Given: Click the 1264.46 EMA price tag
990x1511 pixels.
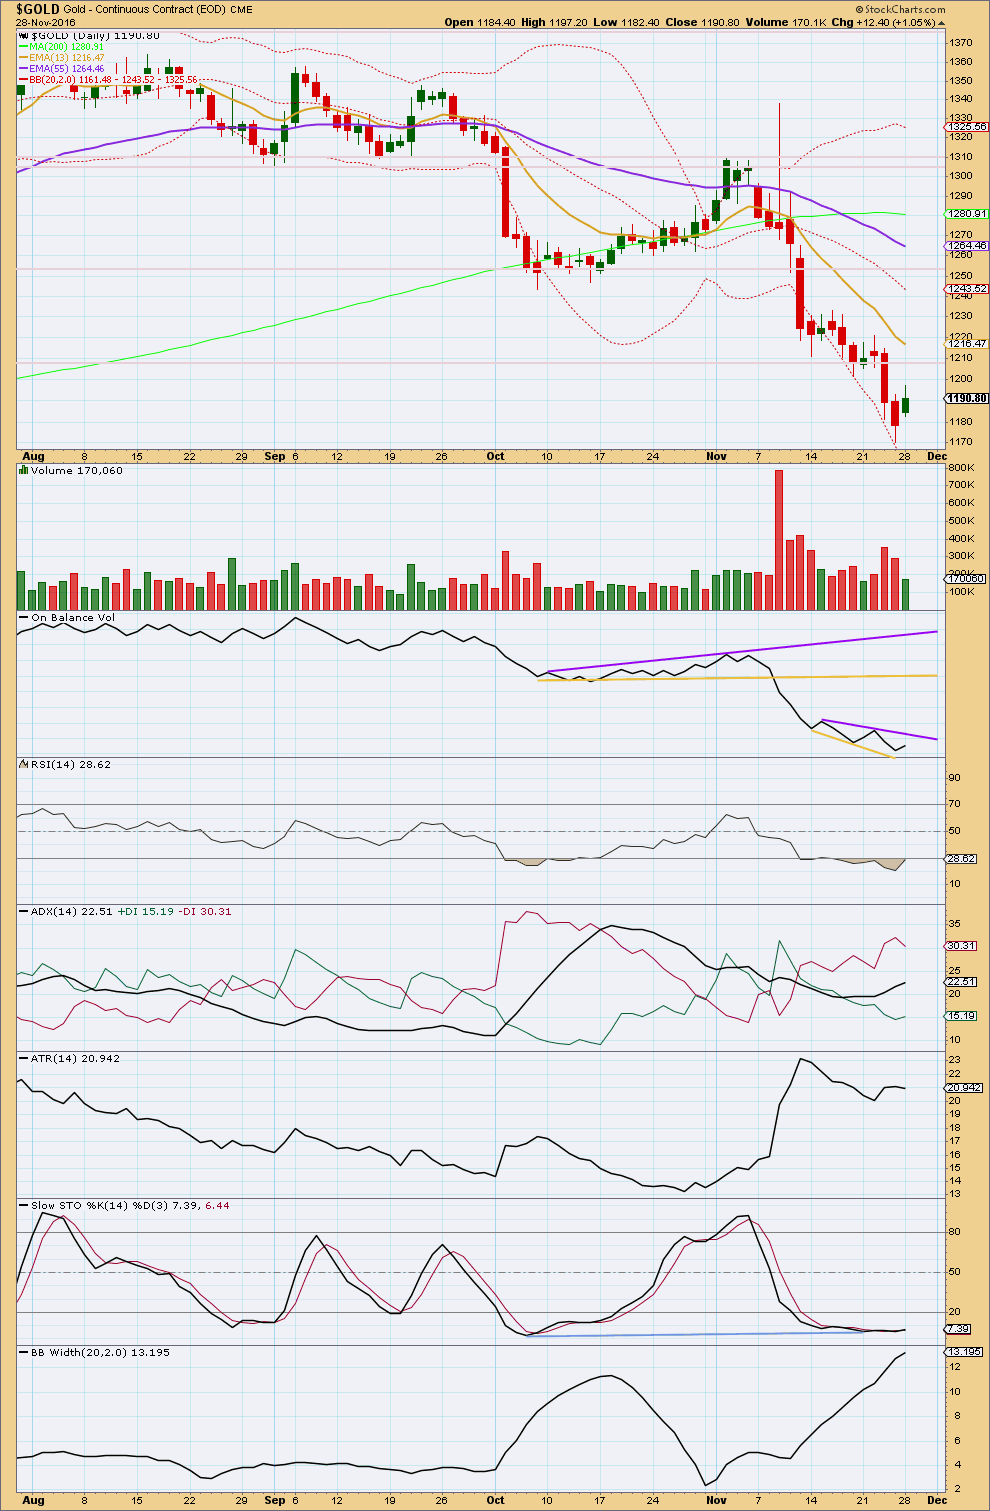Looking at the screenshot, I should pos(967,245).
